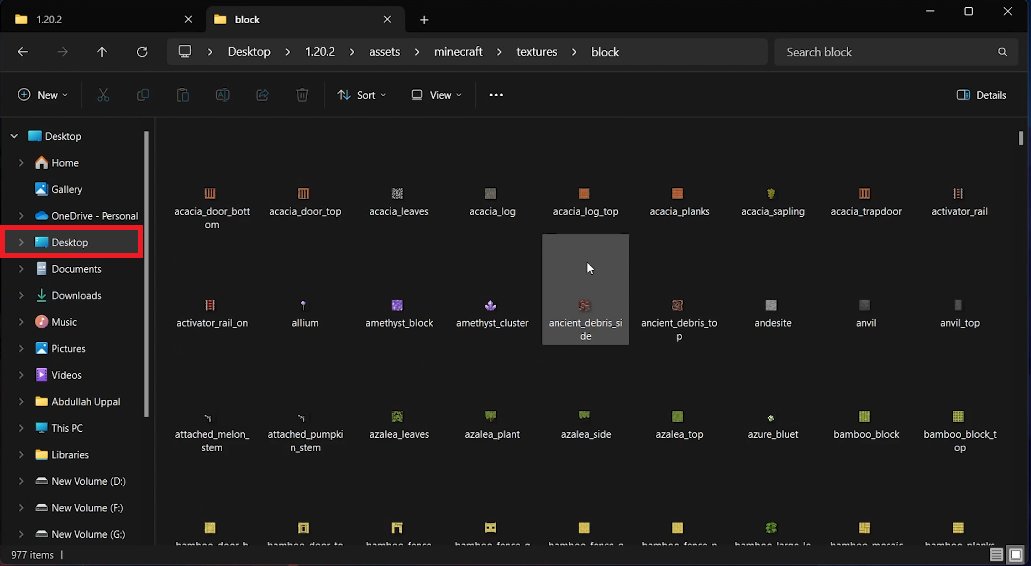Expand the This PC tree node

click(x=21, y=428)
